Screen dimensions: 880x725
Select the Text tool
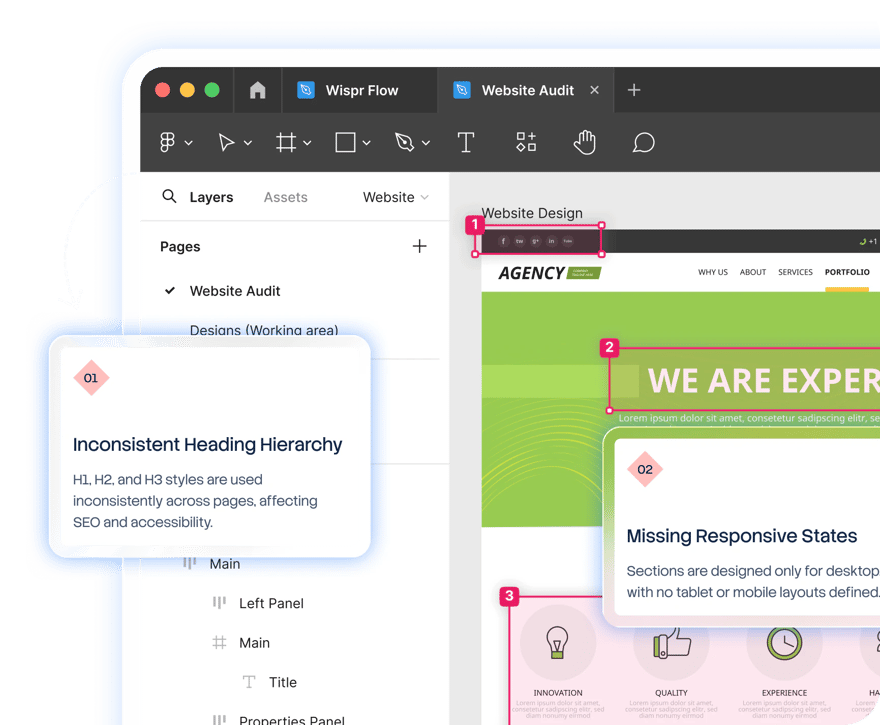[466, 143]
